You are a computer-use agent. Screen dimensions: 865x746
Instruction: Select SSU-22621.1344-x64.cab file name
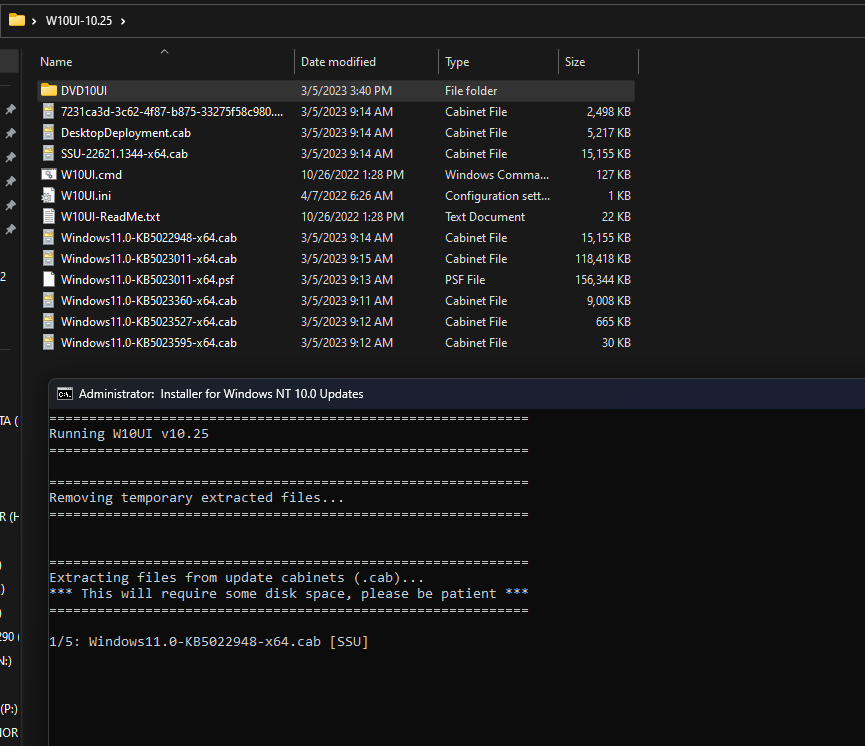(x=124, y=153)
